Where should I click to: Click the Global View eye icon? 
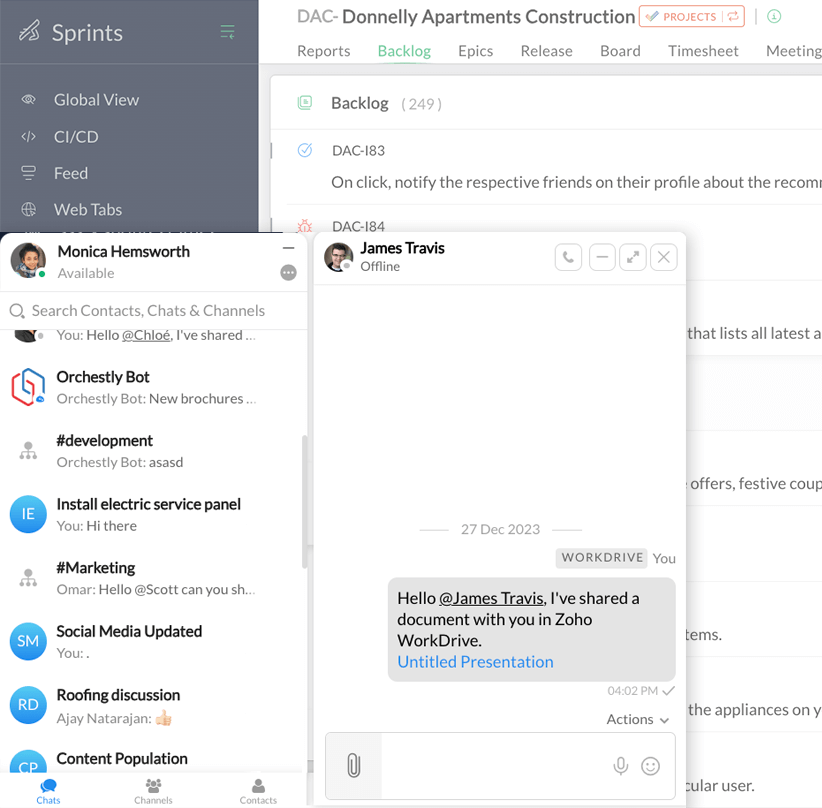pyautogui.click(x=28, y=100)
